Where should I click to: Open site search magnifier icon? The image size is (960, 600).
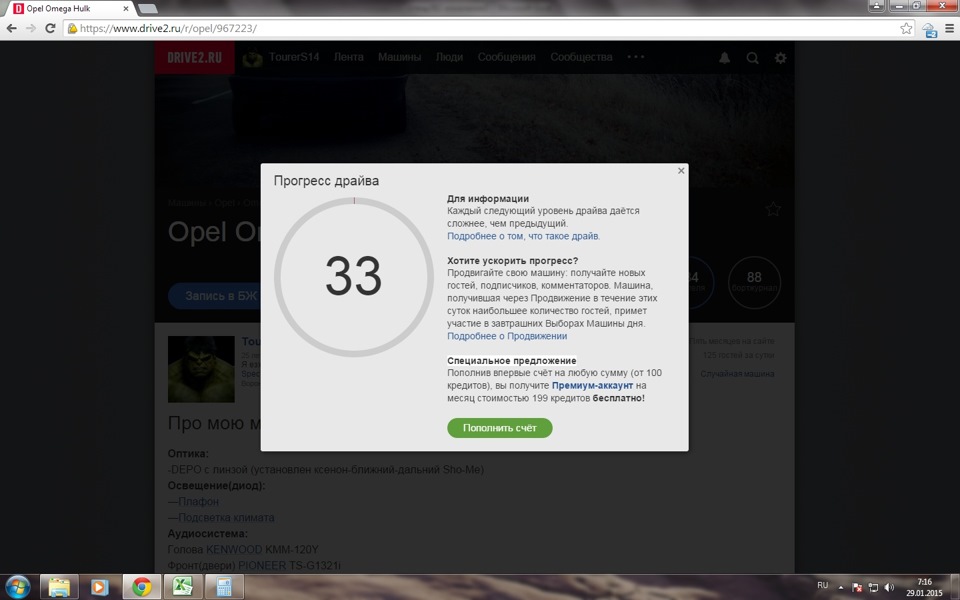click(752, 58)
